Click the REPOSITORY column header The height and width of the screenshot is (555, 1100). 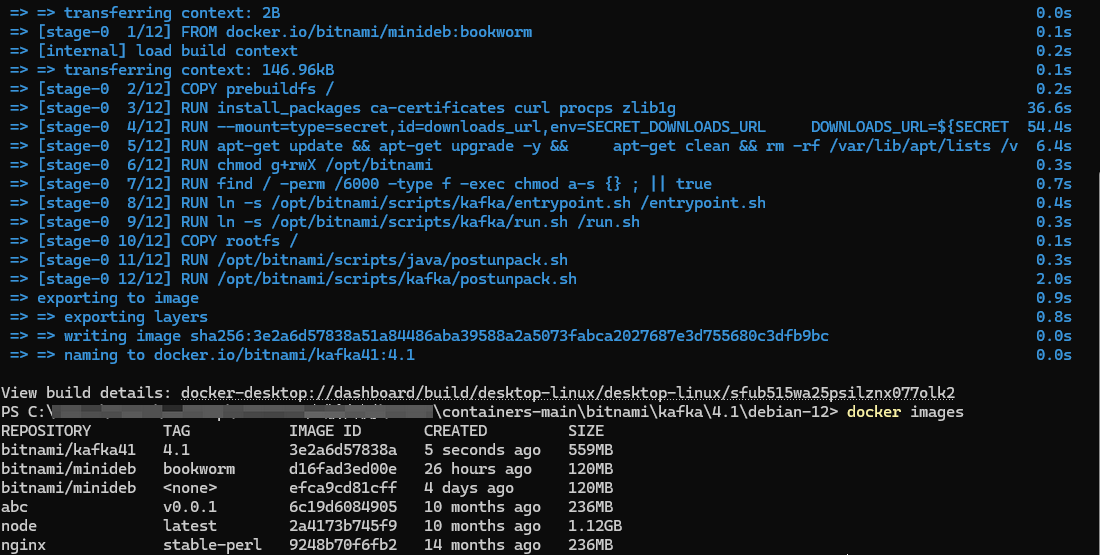pos(46,431)
